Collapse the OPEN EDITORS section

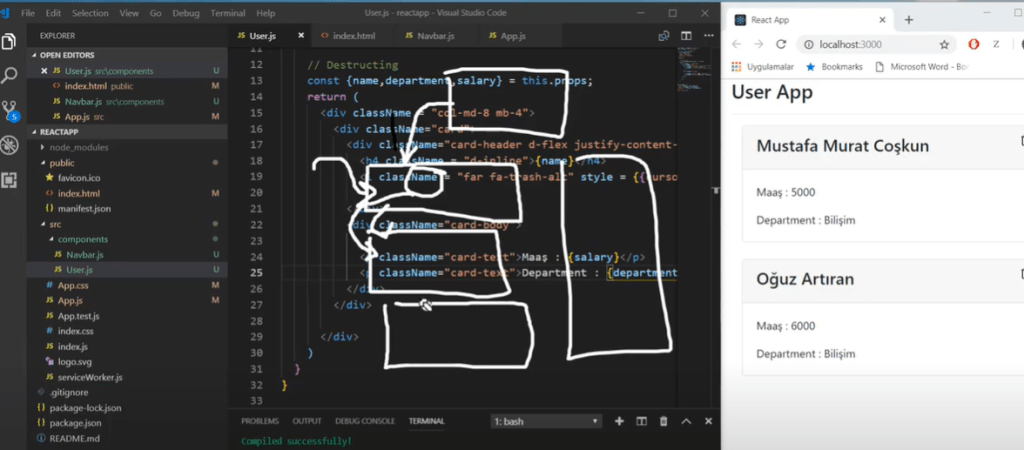65,56
